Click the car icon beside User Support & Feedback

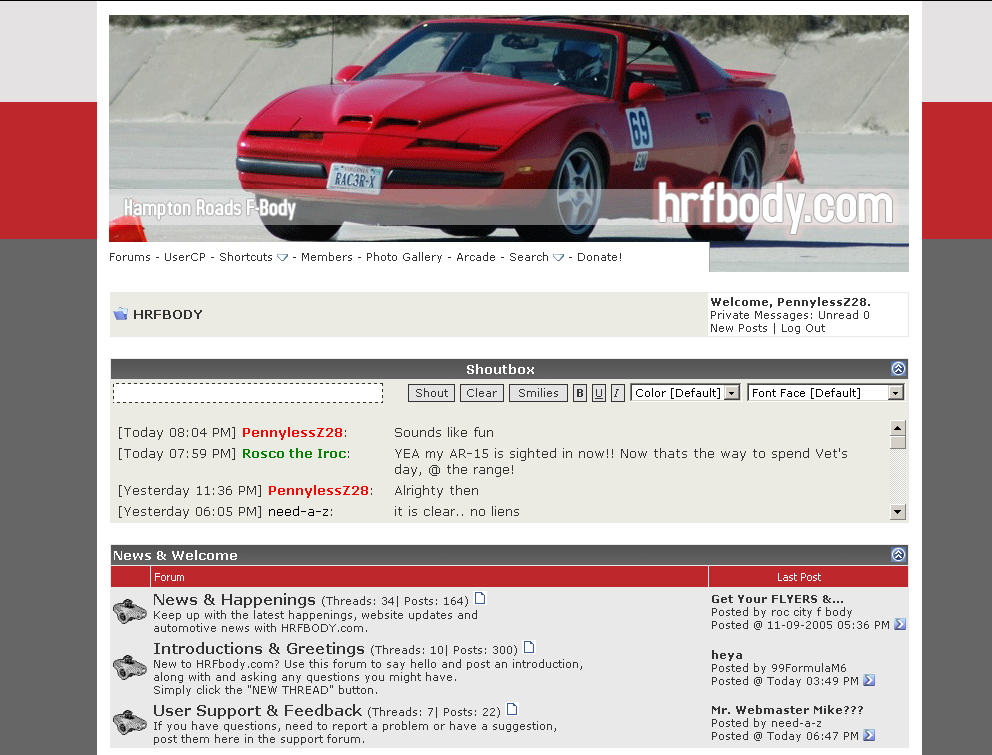click(130, 722)
